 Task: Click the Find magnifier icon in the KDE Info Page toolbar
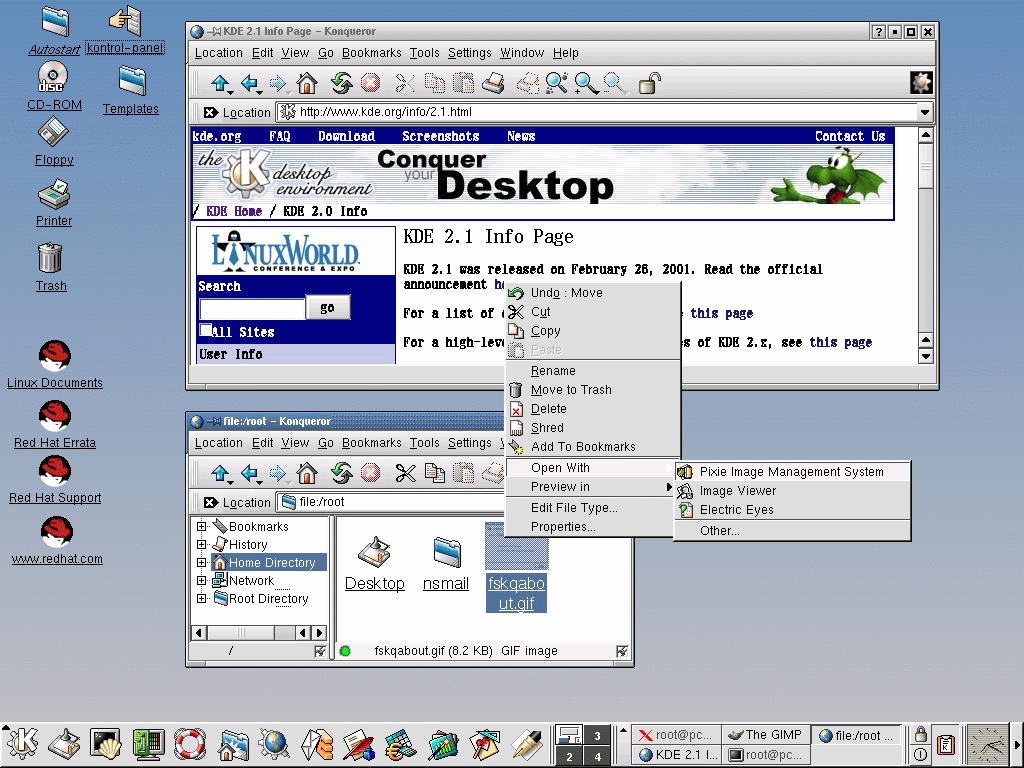(x=556, y=84)
